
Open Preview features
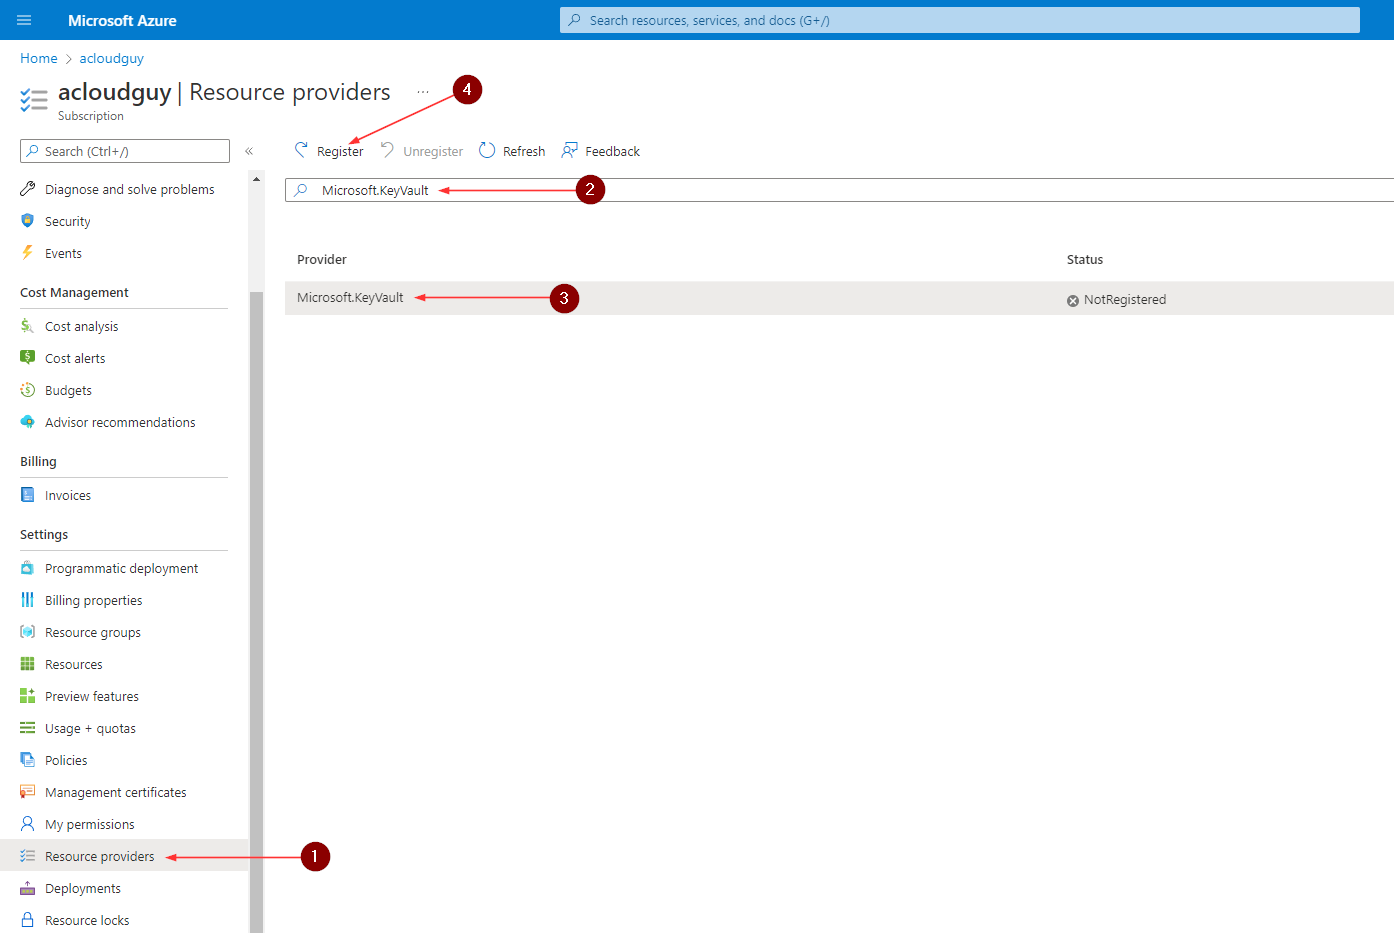pos(92,695)
